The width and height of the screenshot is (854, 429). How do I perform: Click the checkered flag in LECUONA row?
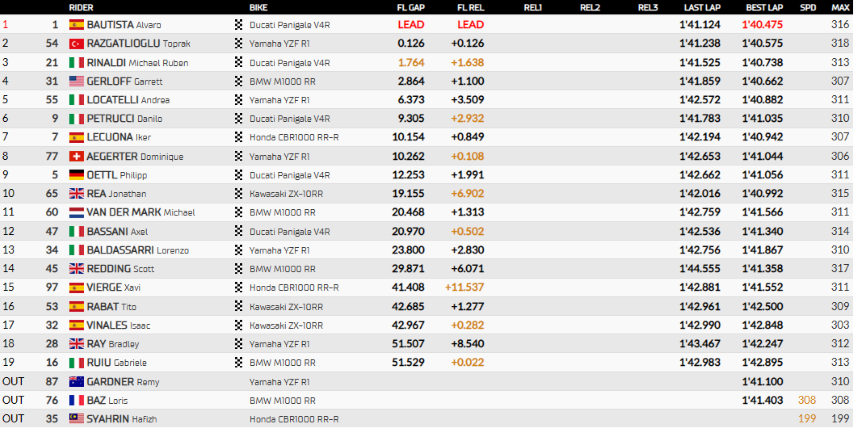click(x=238, y=138)
